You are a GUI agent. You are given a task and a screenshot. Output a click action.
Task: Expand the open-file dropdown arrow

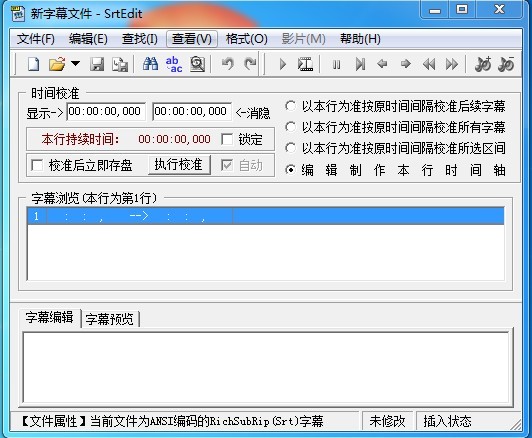click(x=75, y=63)
